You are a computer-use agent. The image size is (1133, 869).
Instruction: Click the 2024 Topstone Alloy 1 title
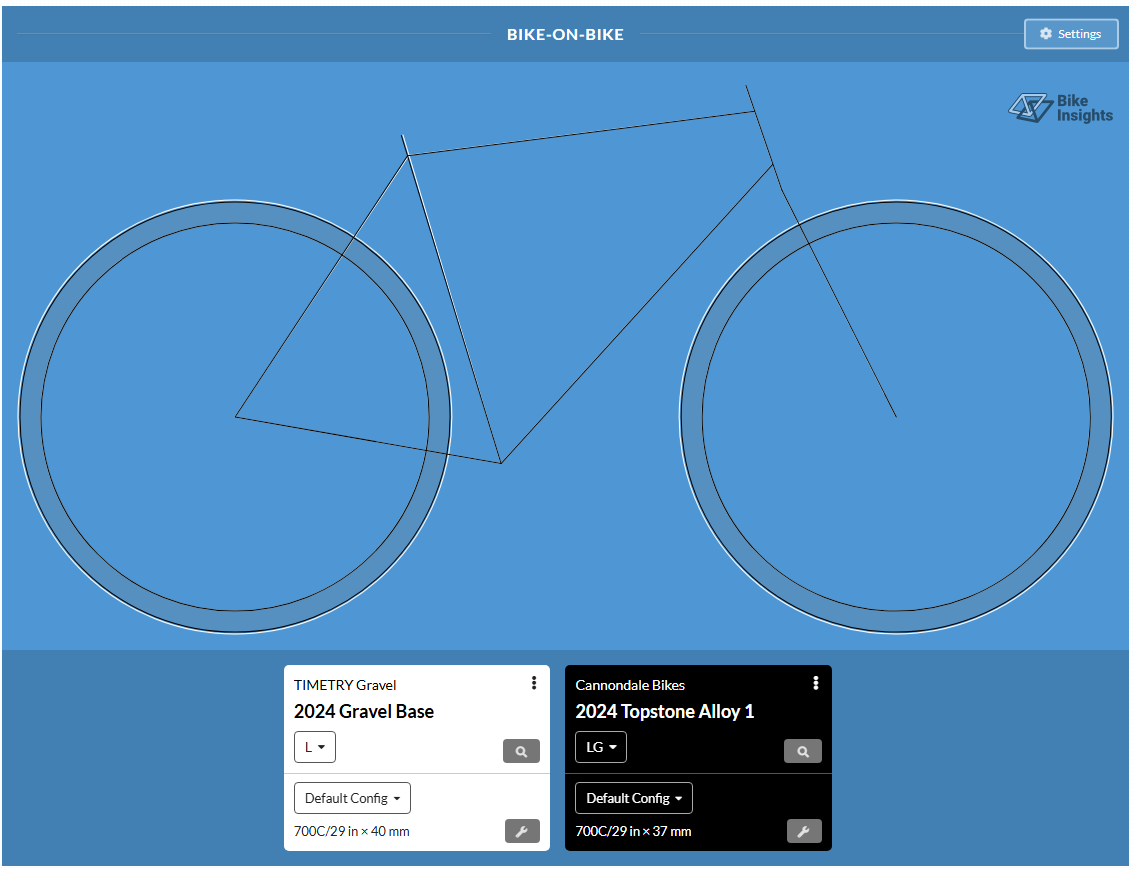pyautogui.click(x=664, y=712)
